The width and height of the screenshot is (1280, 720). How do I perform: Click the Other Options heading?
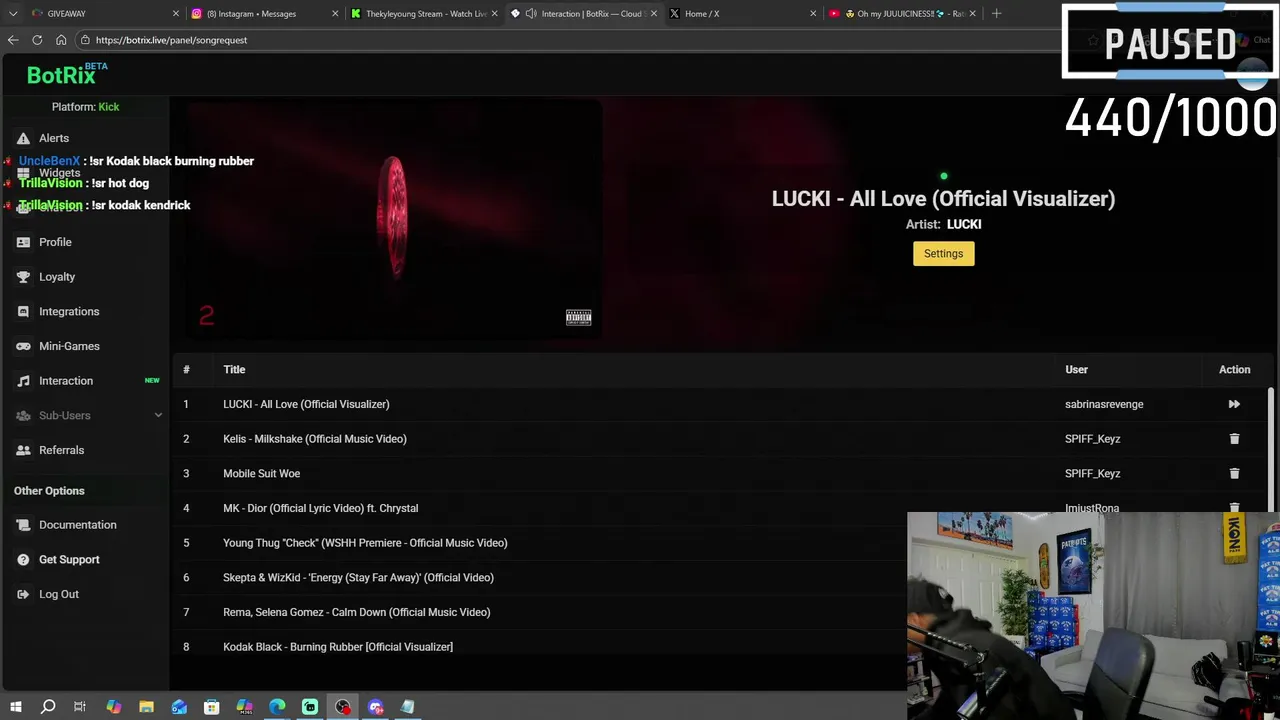pyautogui.click(x=49, y=491)
